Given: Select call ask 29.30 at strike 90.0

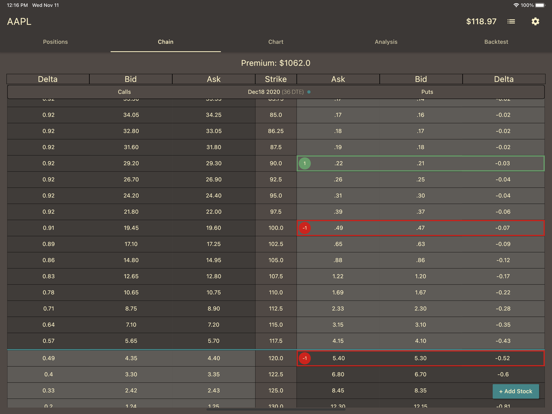Looking at the screenshot, I should pos(214,163).
